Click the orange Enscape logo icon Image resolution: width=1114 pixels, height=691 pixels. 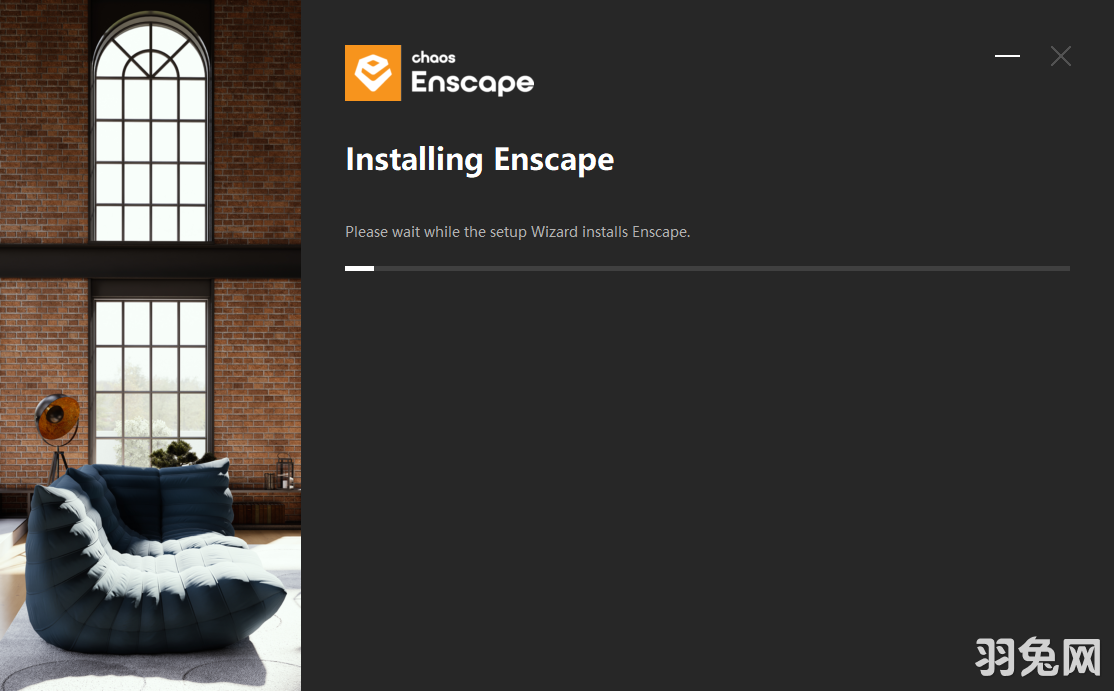point(373,73)
